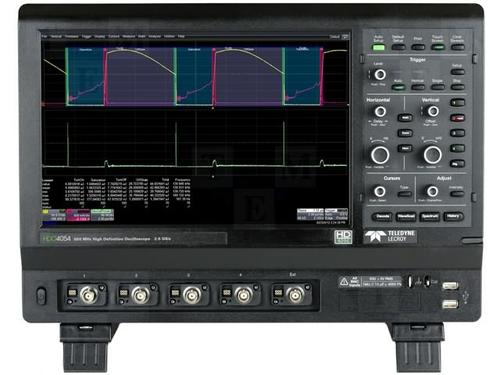Open the Spectrum analysis button
Image resolution: width=500 pixels, height=375 pixels.
click(430, 217)
